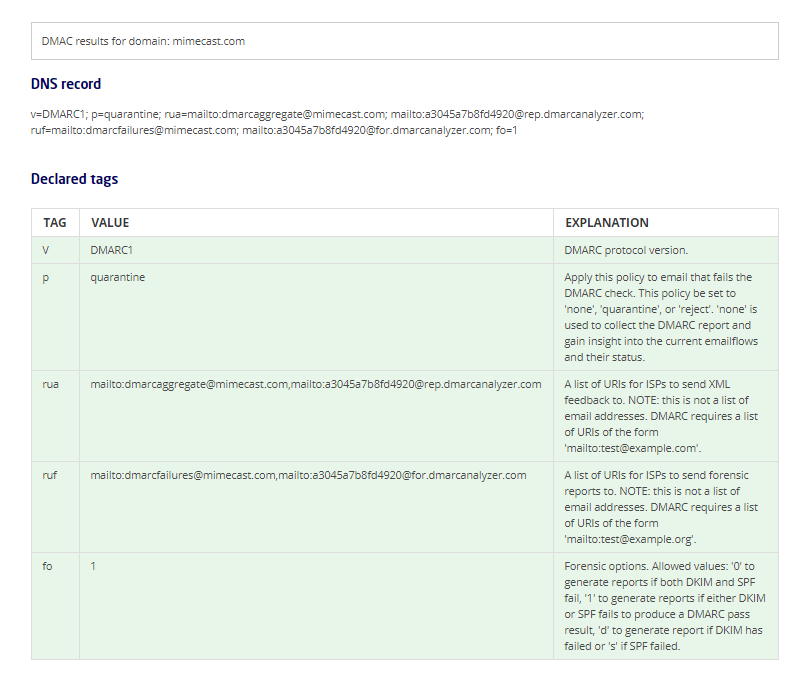Viewport: 803px width, 675px height.
Task: Click 'DMARC protocol version.' explanation
Action: [666, 250]
